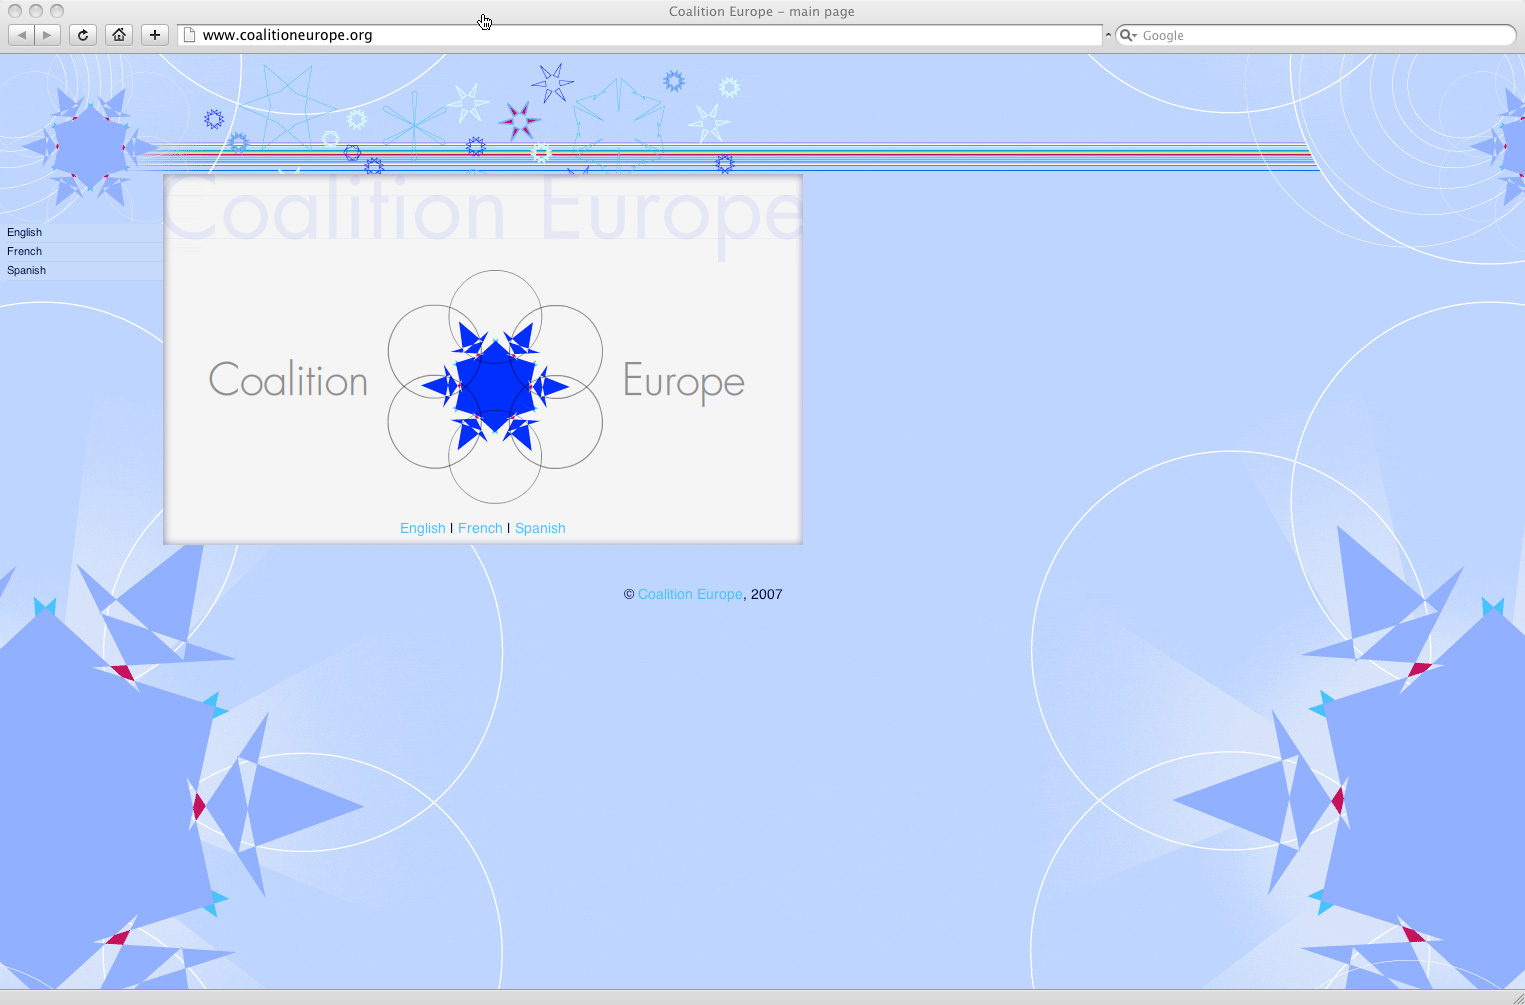This screenshot has height=1005, width=1525.
Task: Reload the Coalition Europe page
Action: tap(83, 35)
